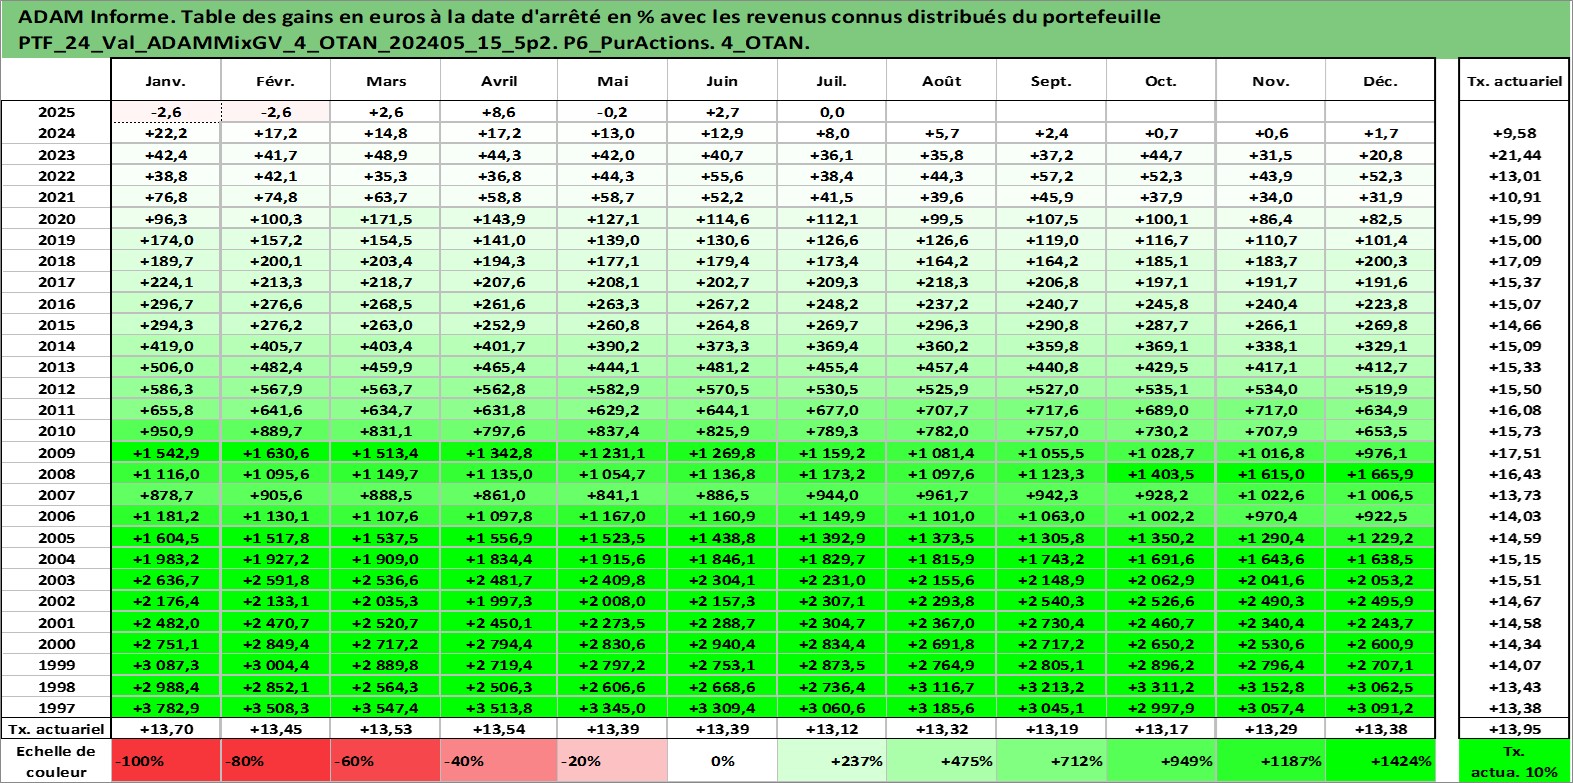
Task: Select the '+13,95' overall actuarial rate cell
Action: coord(1514,729)
